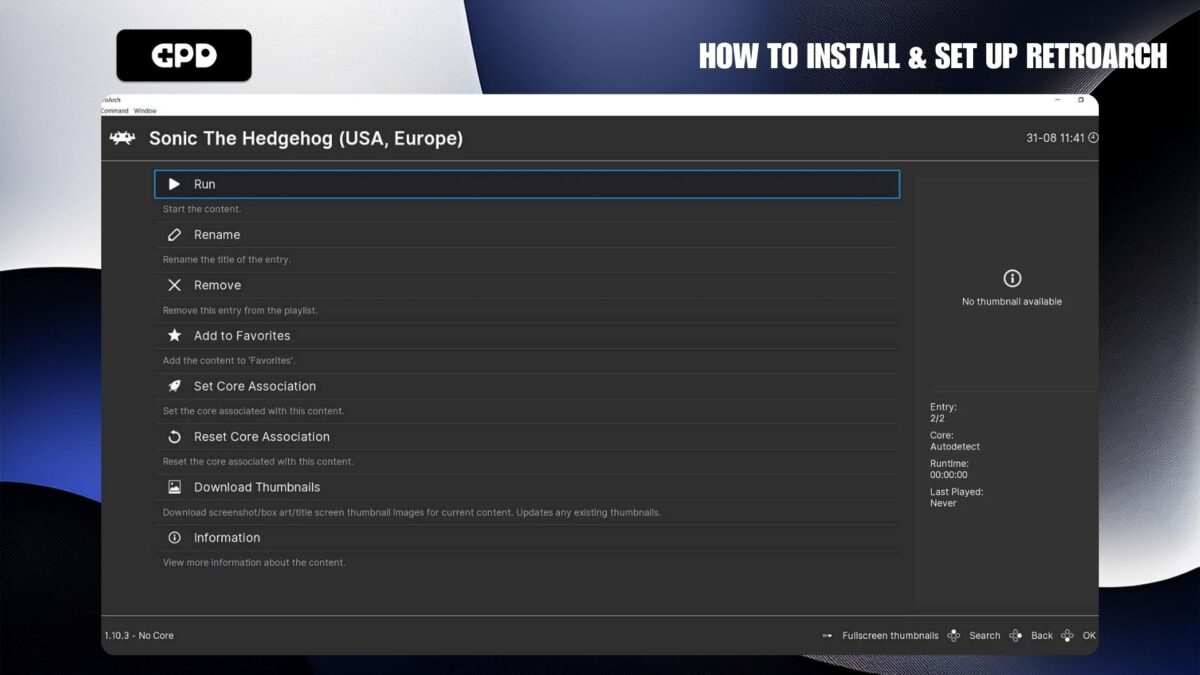Toggle Fullscreen thumbnails in footer
1200x675 pixels.
click(x=889, y=636)
